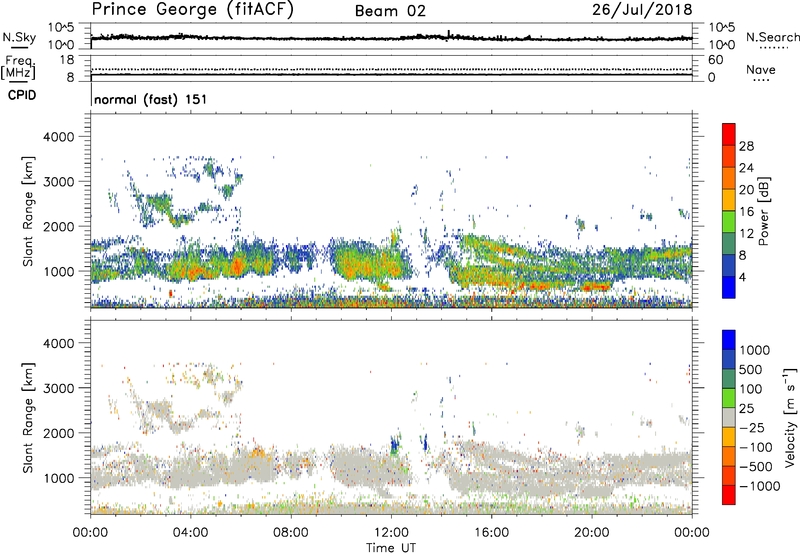The height and width of the screenshot is (554, 800).
Task: Click the '18' frequency axis tick
Action: click(67, 60)
